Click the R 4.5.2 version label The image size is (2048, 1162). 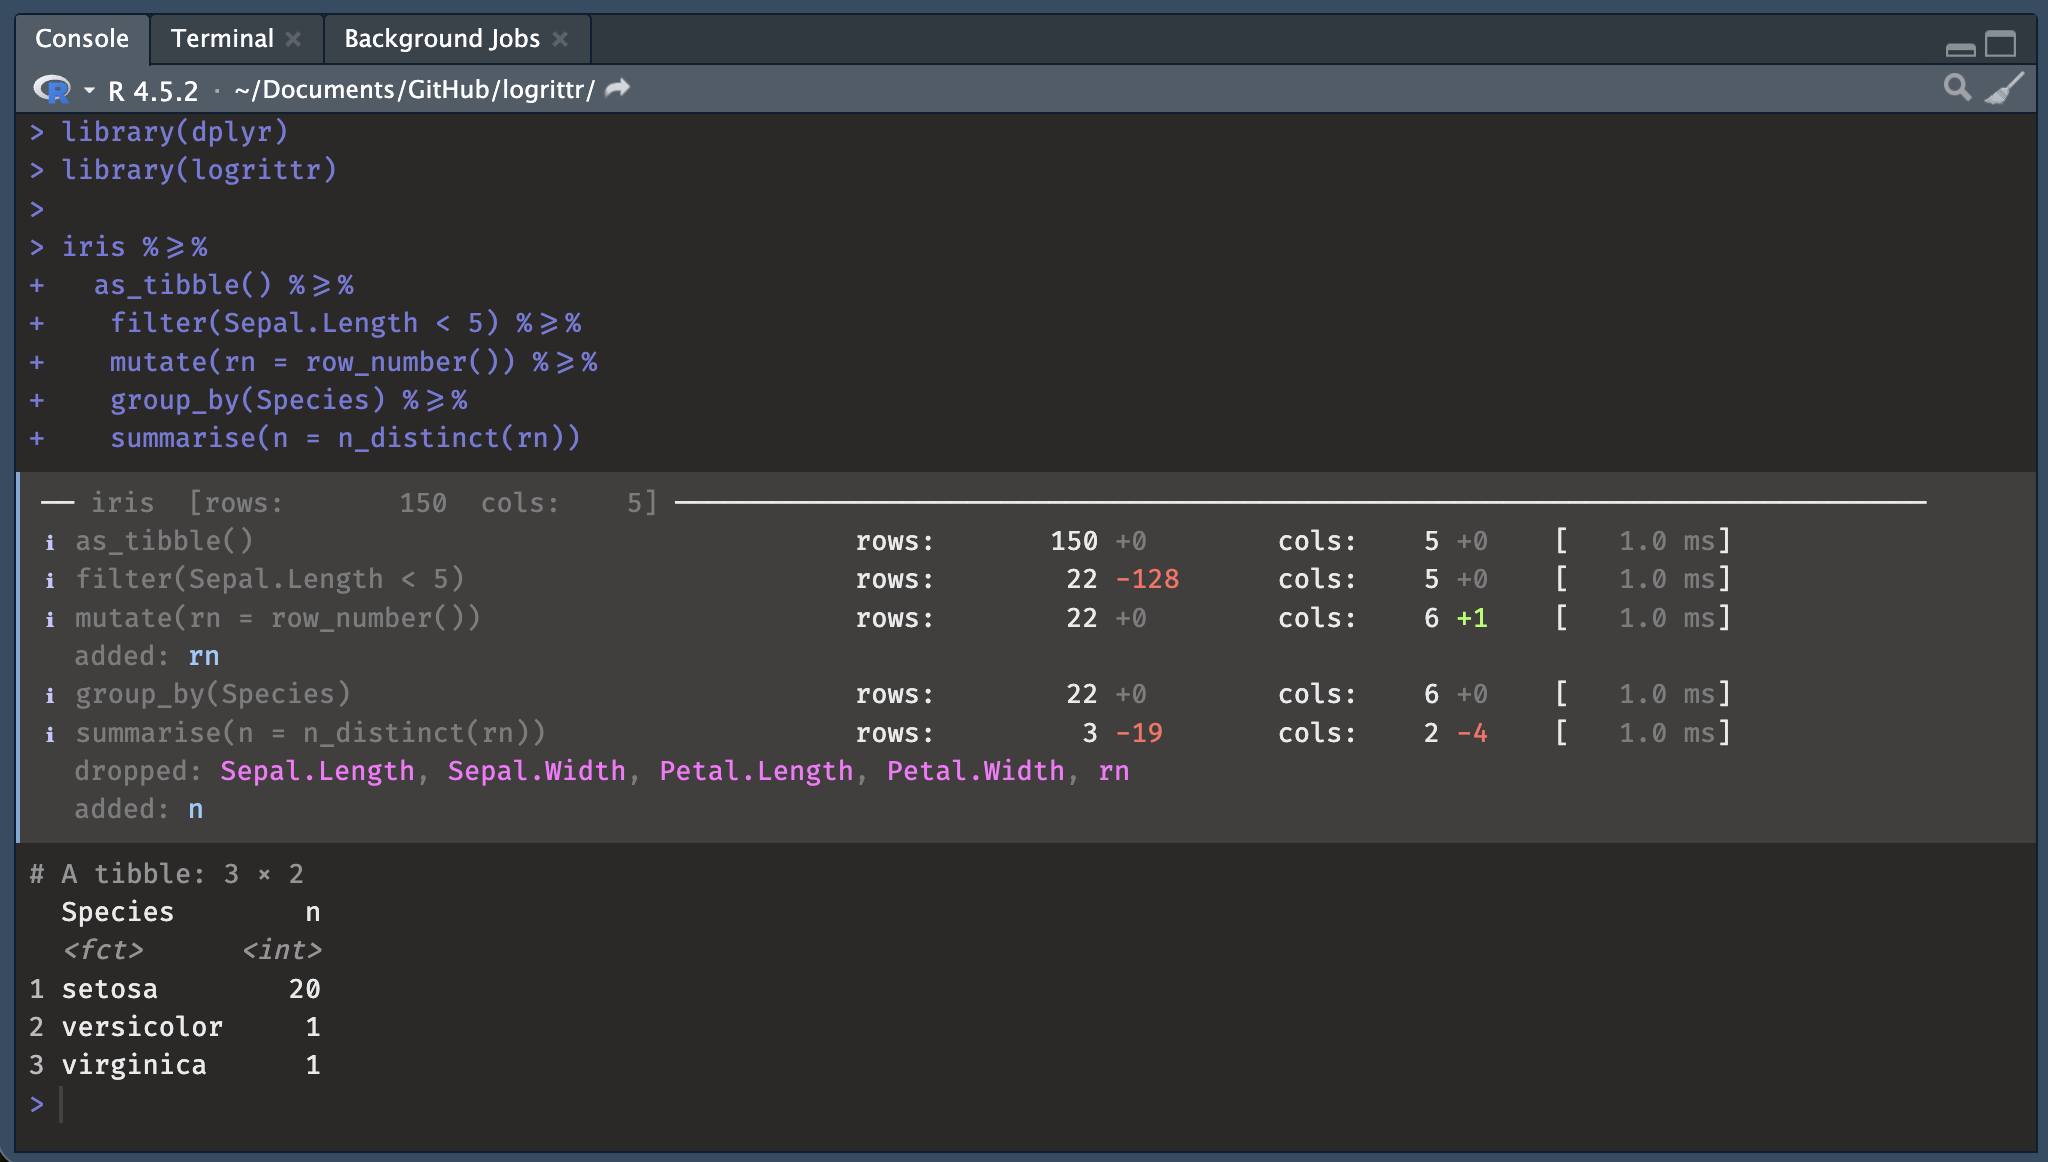(153, 91)
